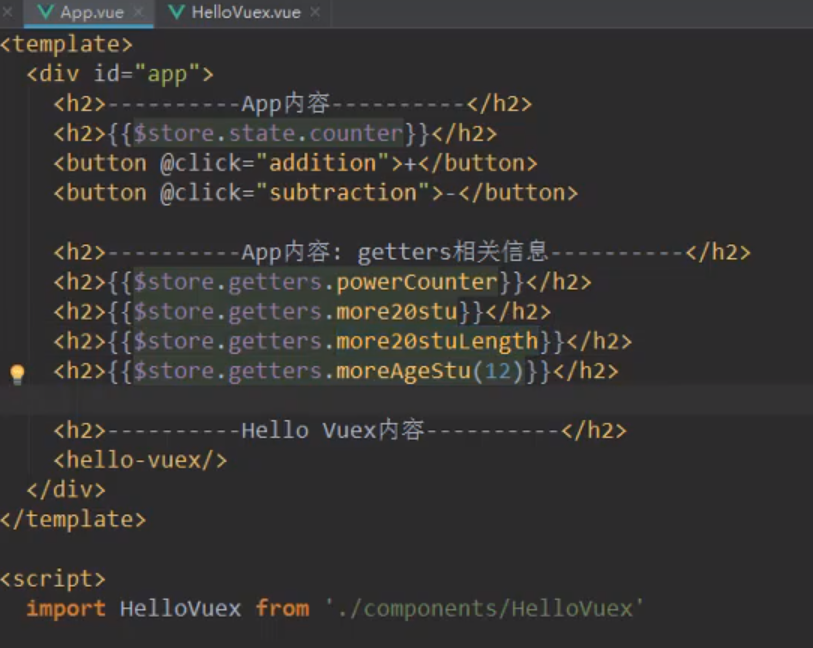Click the import keyword
813x648 pixels.
pyautogui.click(x=66, y=609)
